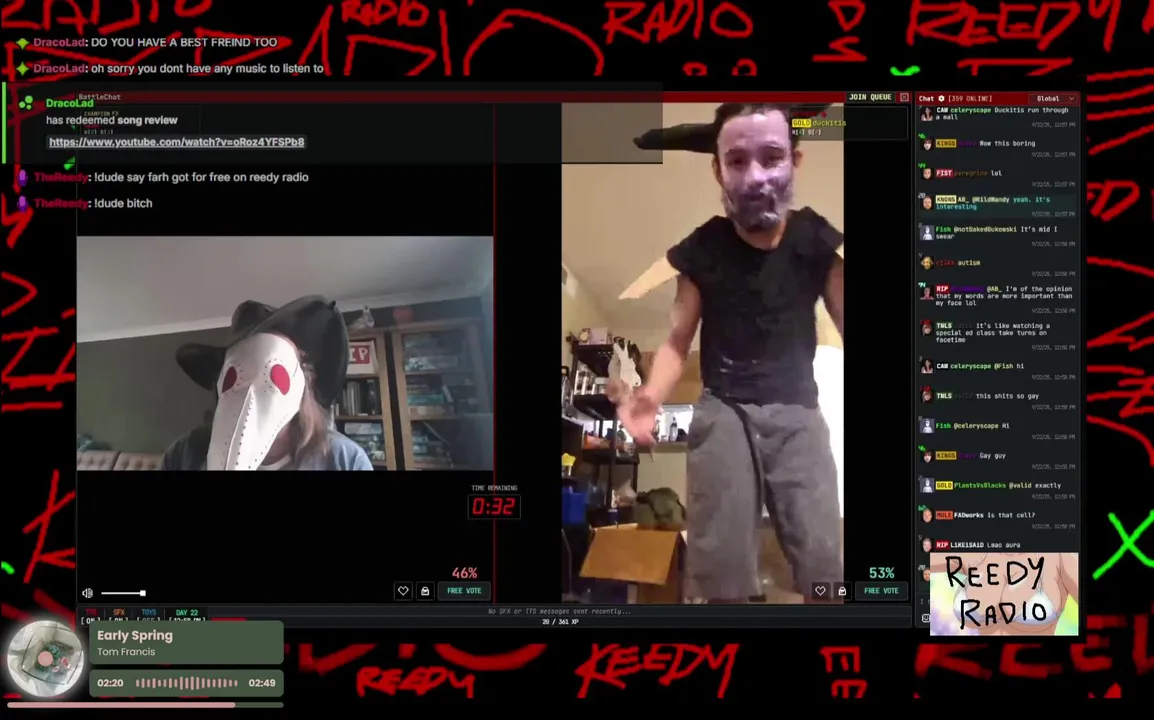The height and width of the screenshot is (720, 1154).
Task: Click LIKEISAID avatar in chat
Action: (x=927, y=545)
